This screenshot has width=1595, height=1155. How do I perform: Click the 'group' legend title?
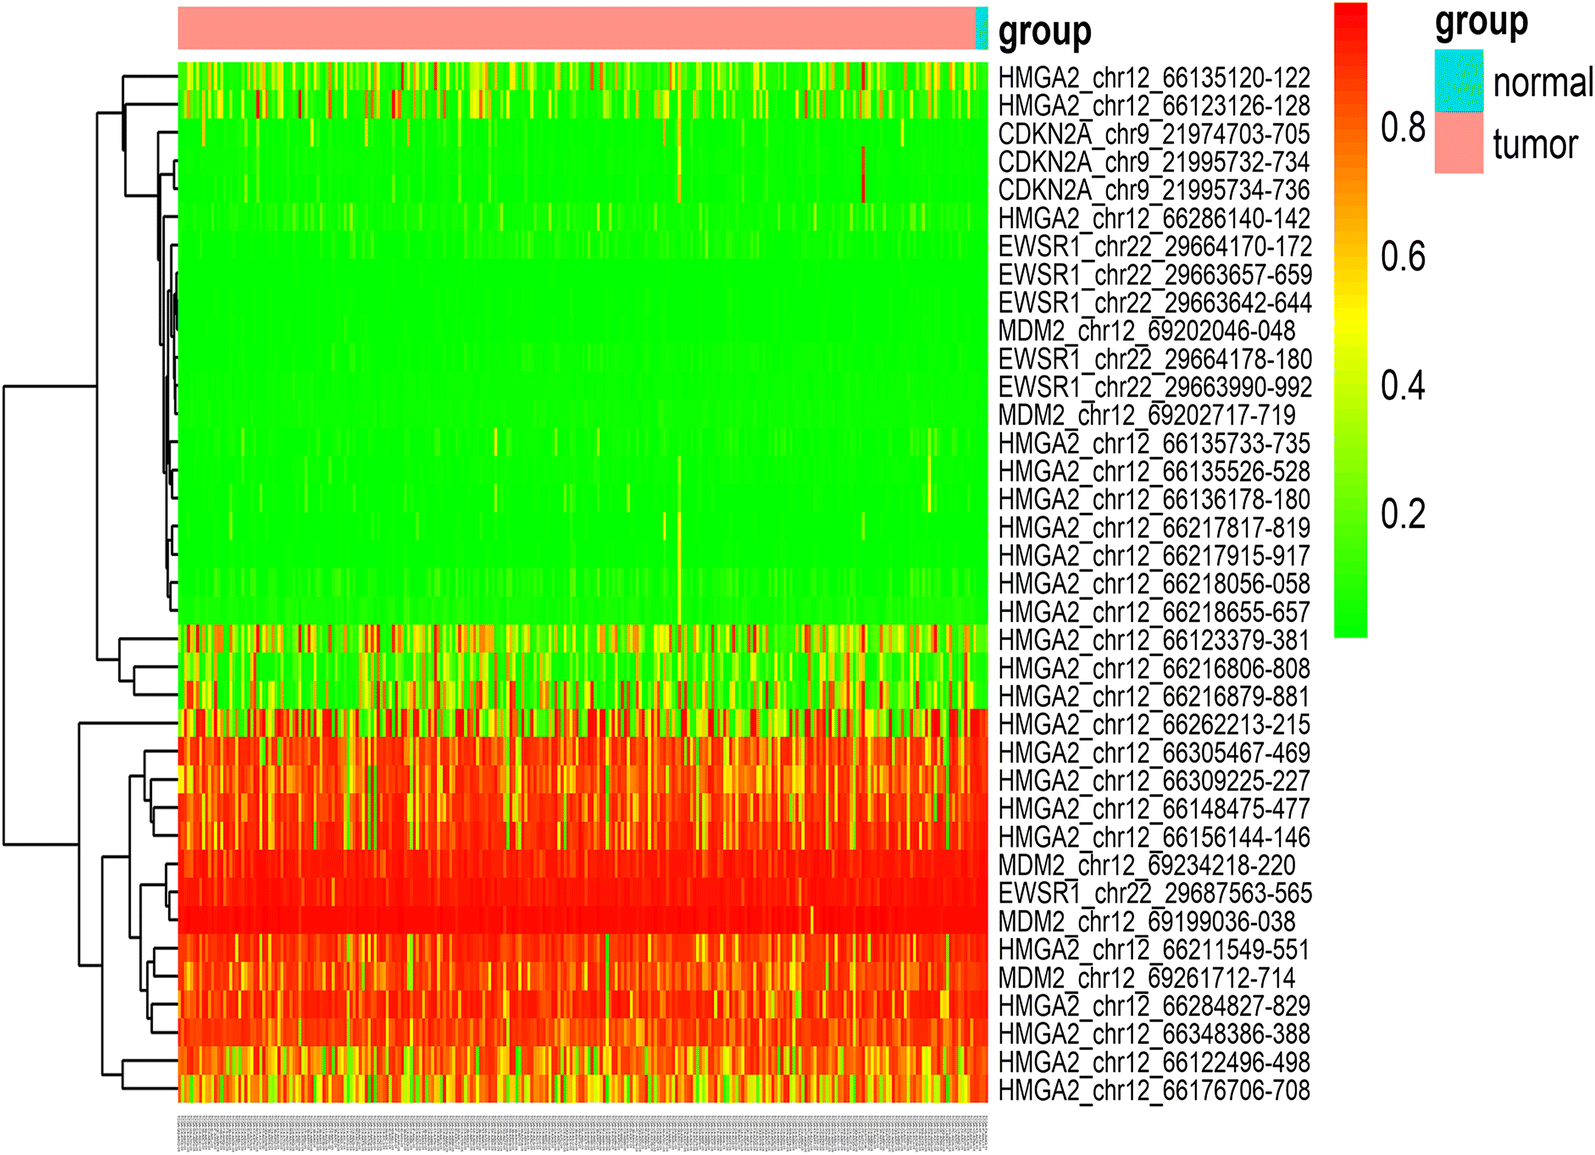click(x=1482, y=21)
